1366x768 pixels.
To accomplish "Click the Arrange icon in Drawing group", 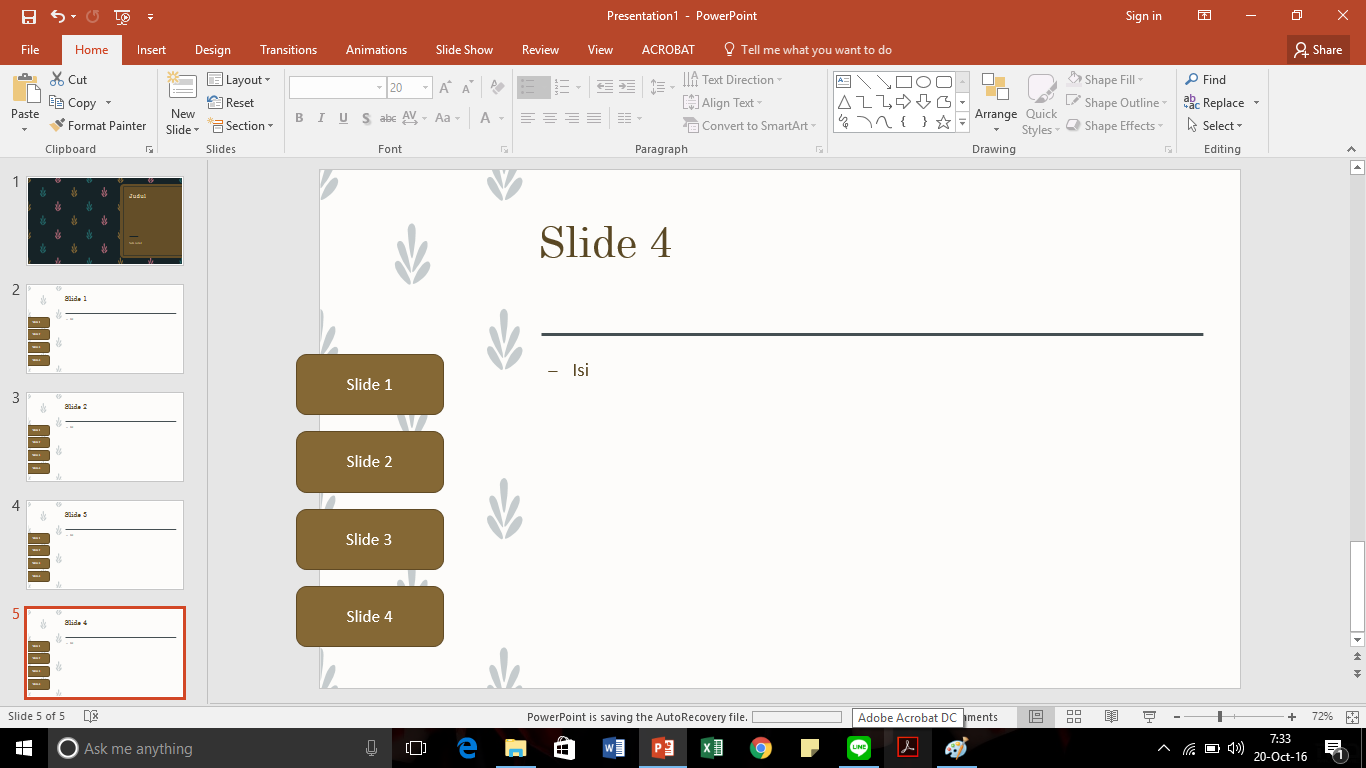I will pyautogui.click(x=995, y=102).
